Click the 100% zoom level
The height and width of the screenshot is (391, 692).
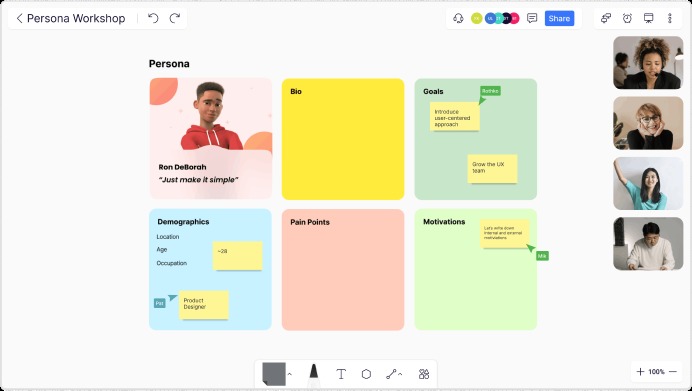tap(656, 372)
